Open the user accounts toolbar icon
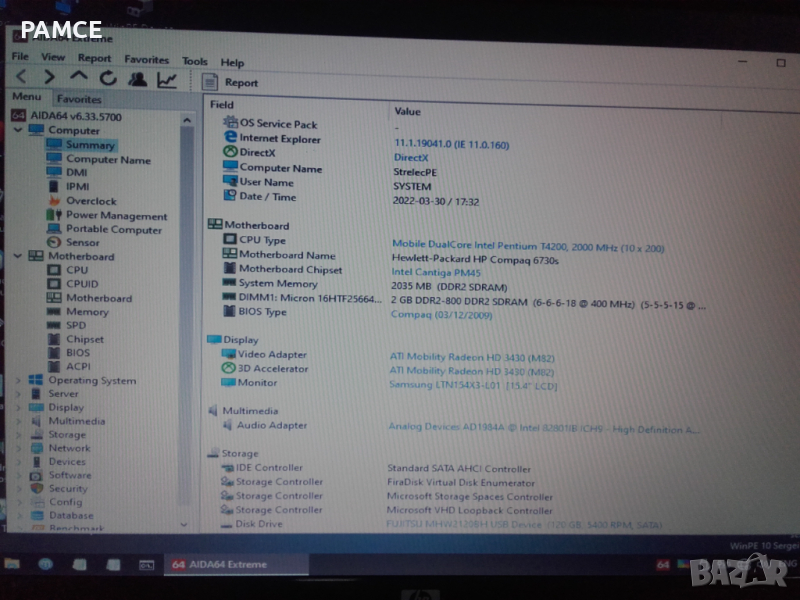Screen dimensions: 800x600 (137, 79)
